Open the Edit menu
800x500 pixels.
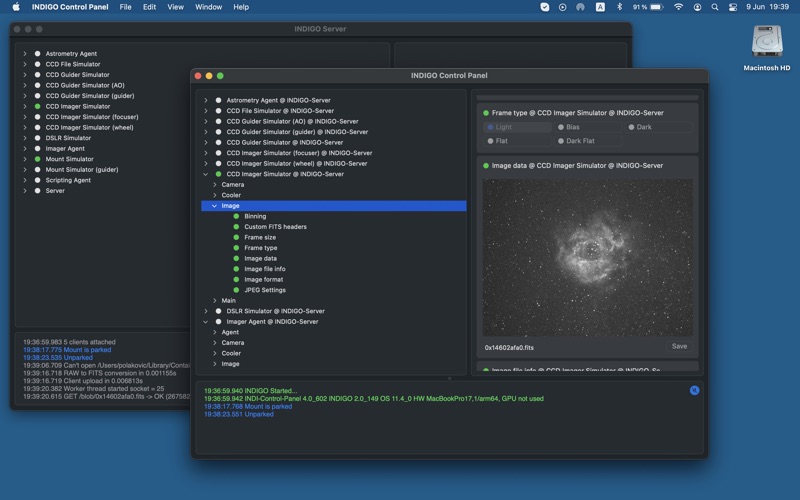149,7
